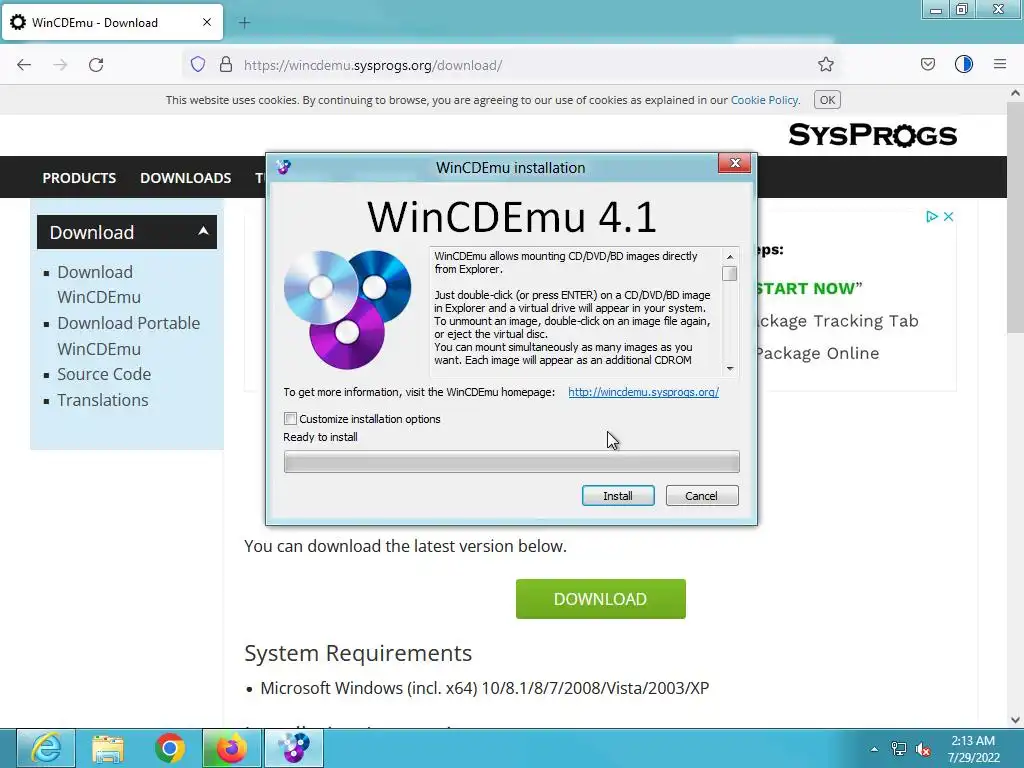Click the padlock site security icon

click(x=226, y=65)
